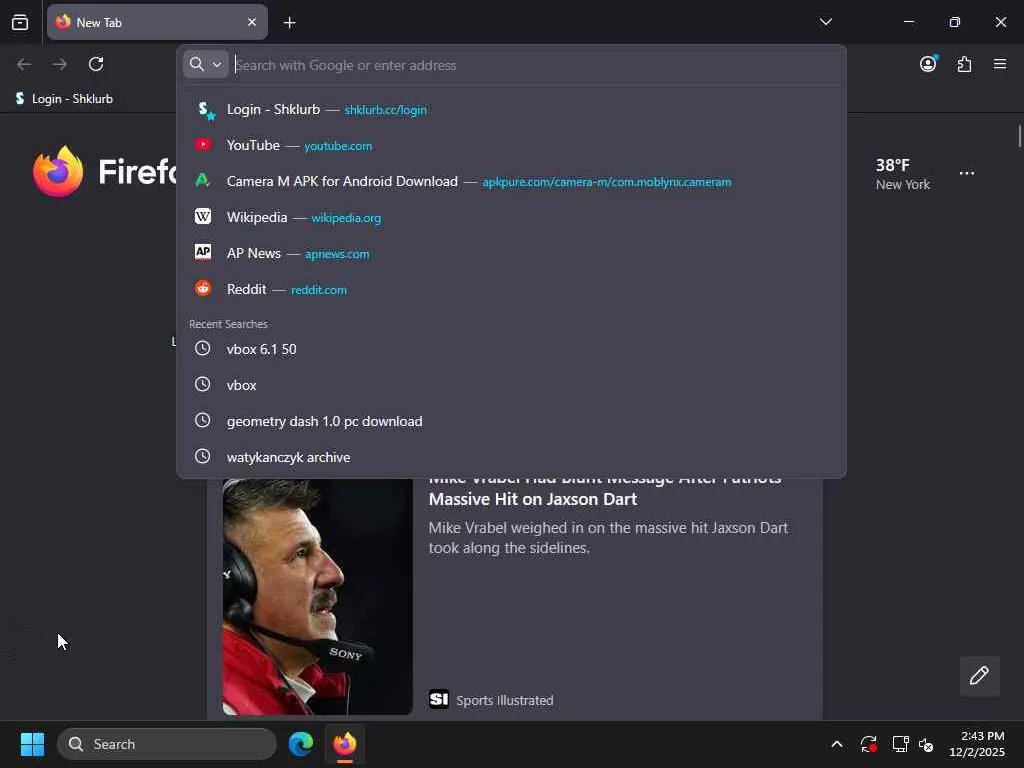1024x768 pixels.
Task: Click the AP News favicon
Action: tap(203, 252)
